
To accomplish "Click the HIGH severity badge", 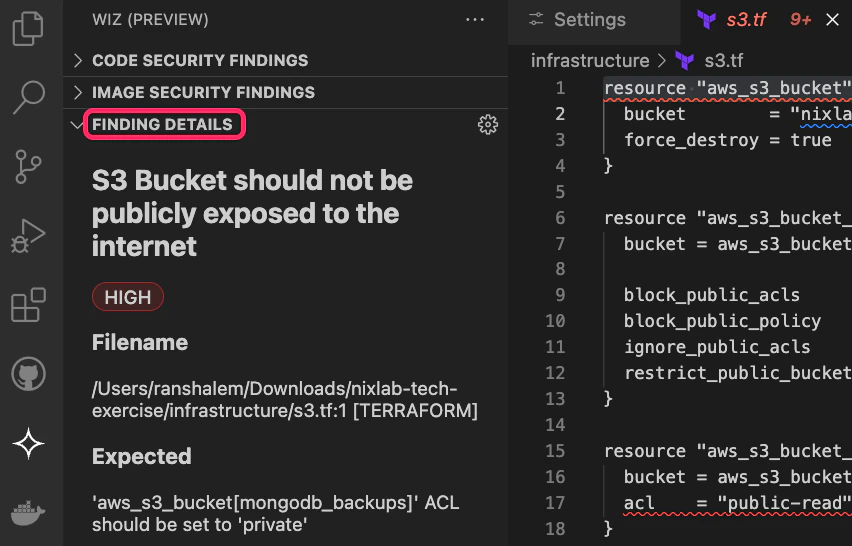I will (128, 297).
